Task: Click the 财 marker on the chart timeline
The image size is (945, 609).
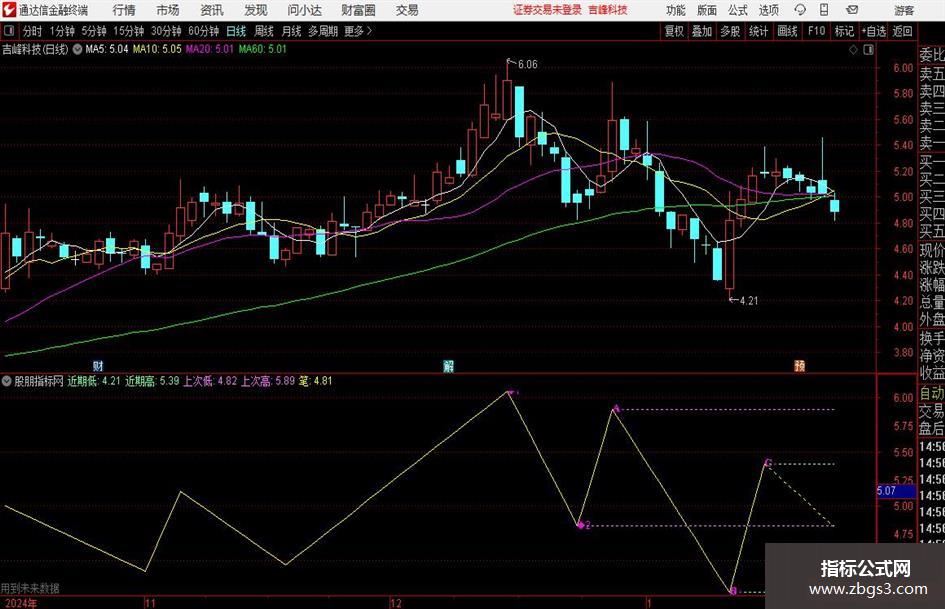Action: (98, 365)
